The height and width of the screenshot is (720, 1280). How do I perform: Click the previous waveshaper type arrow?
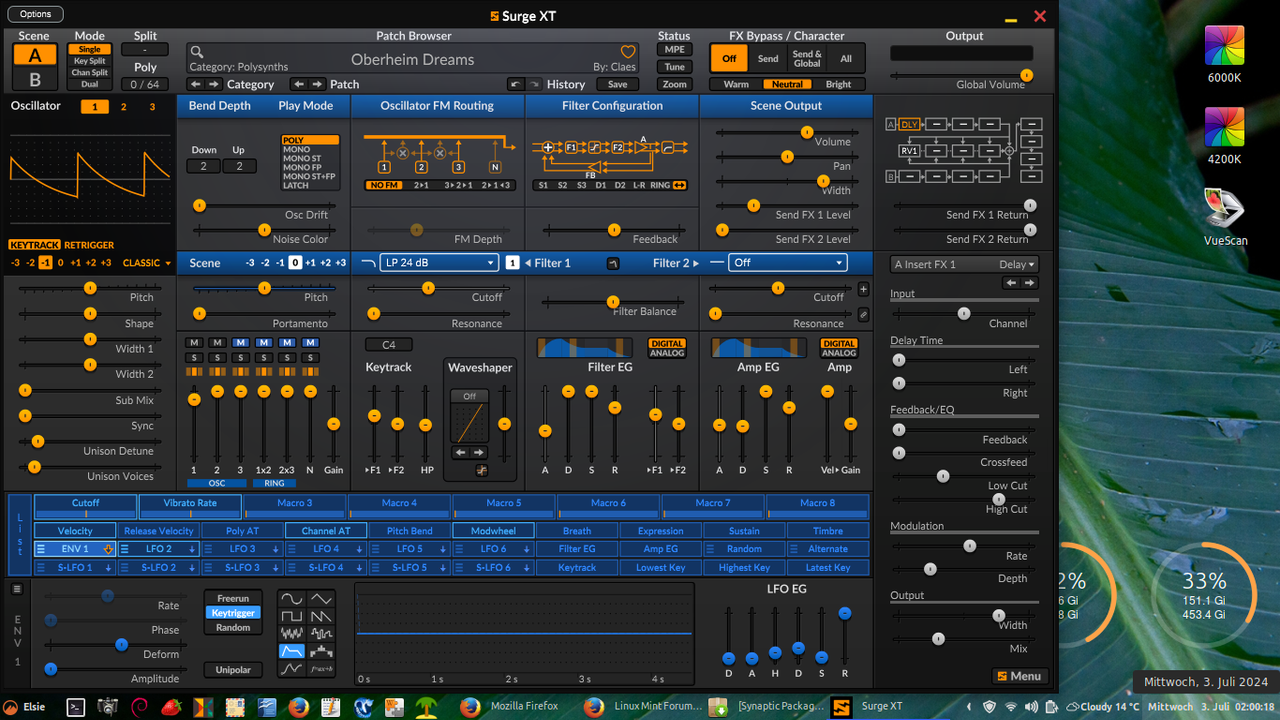point(461,452)
